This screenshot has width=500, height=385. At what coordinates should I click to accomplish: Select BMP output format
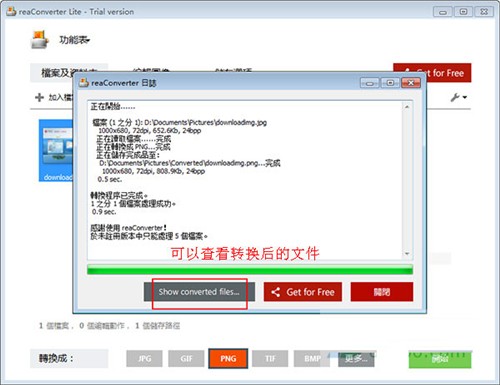pyautogui.click(x=312, y=359)
